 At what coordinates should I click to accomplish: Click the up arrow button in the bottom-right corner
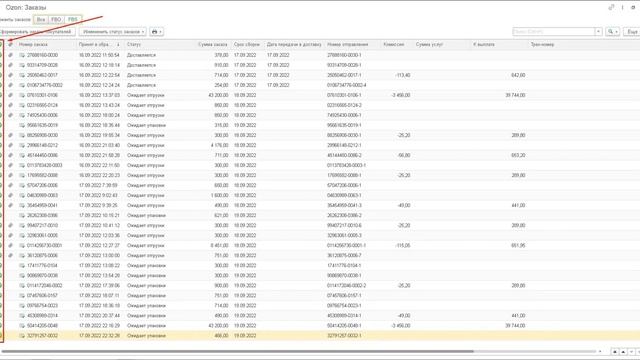pos(623,351)
